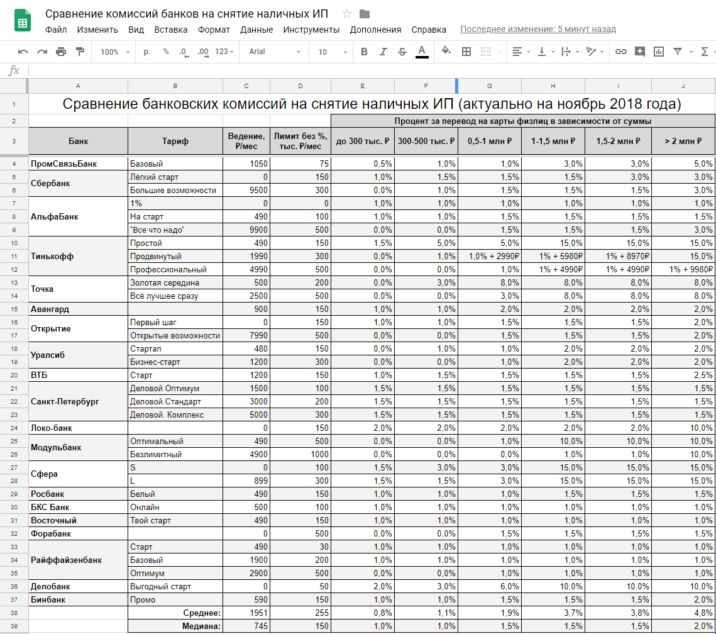This screenshot has height=634, width=716.
Task: Print the spreadsheet
Action: [61, 52]
